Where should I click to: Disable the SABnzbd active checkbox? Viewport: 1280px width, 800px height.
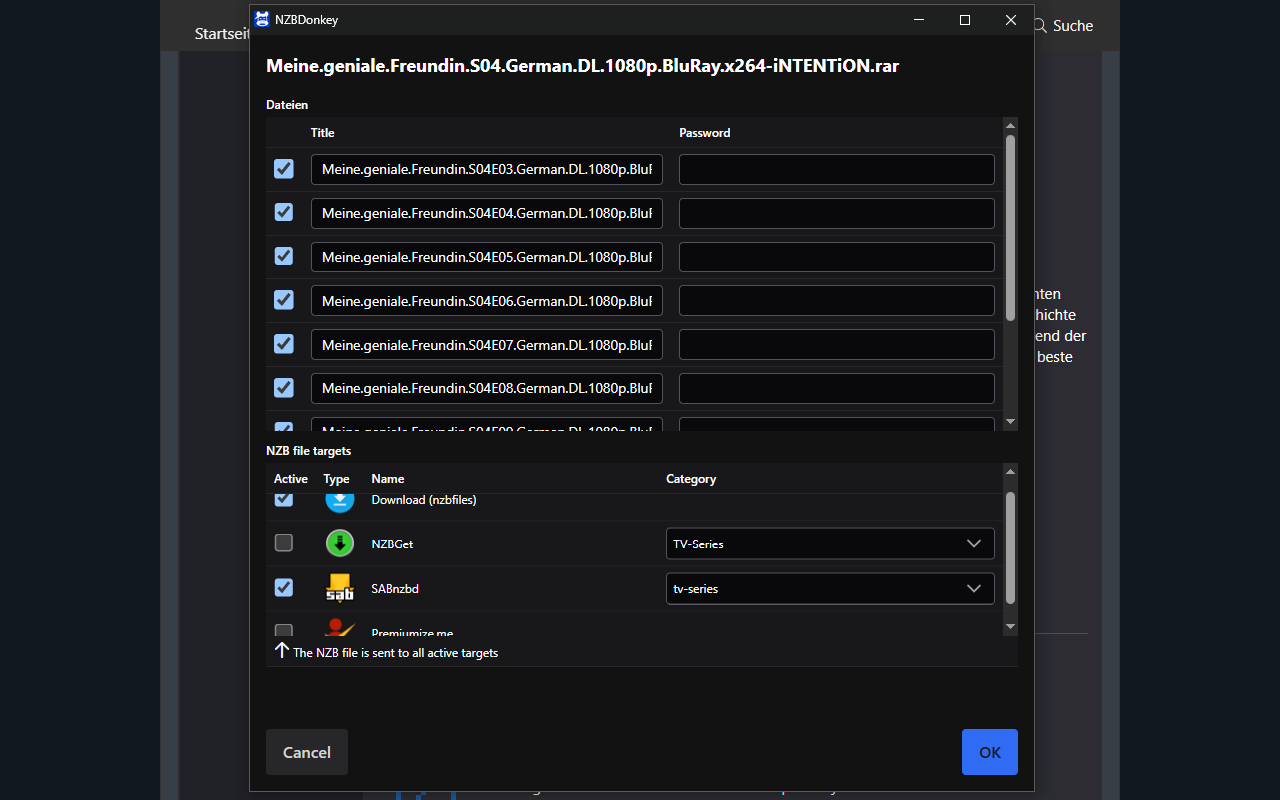[283, 587]
